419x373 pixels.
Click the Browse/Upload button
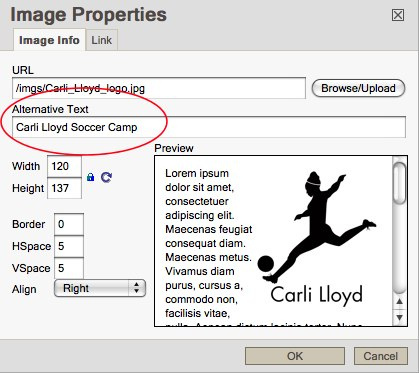(358, 88)
